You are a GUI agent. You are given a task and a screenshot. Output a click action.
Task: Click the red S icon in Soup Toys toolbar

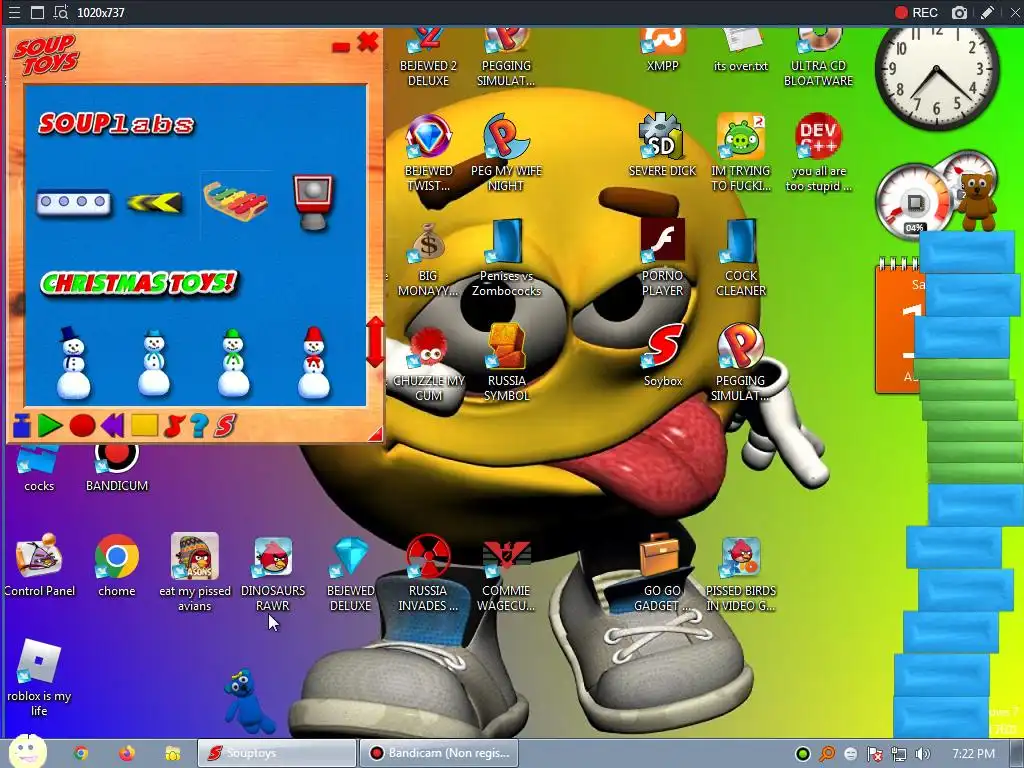pyautogui.click(x=224, y=426)
